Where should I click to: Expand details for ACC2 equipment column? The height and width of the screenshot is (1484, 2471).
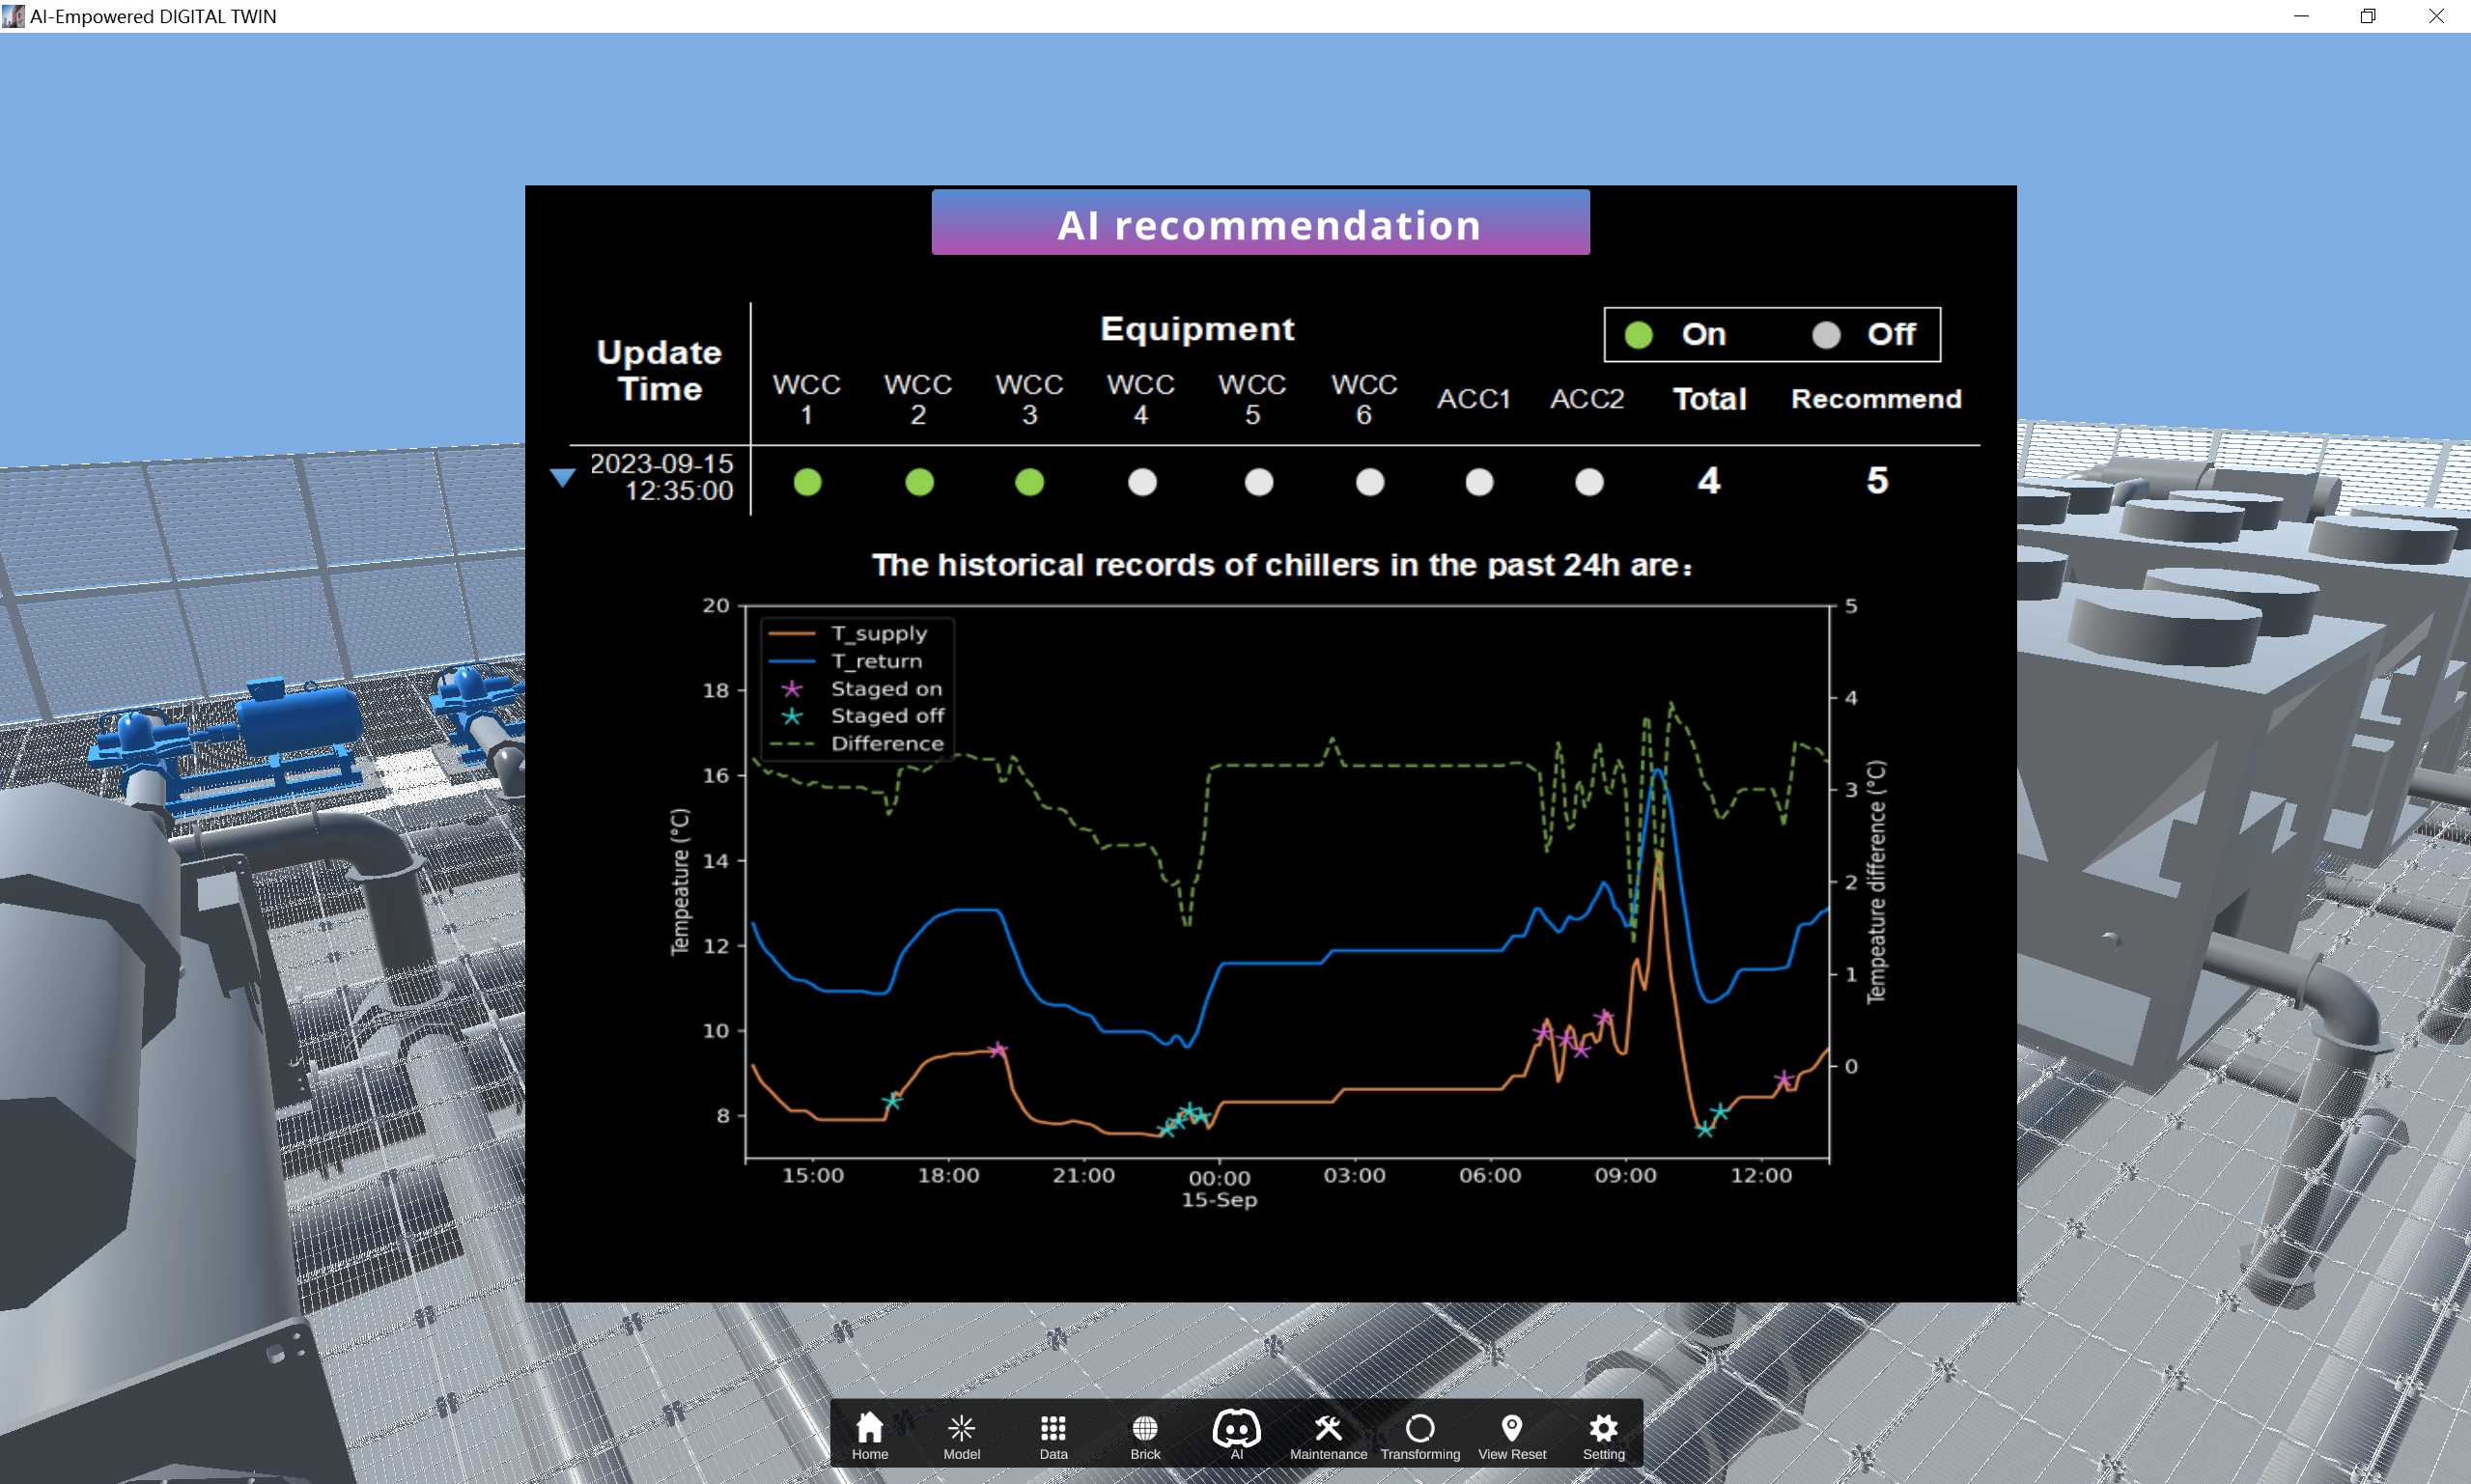pyautogui.click(x=1588, y=399)
